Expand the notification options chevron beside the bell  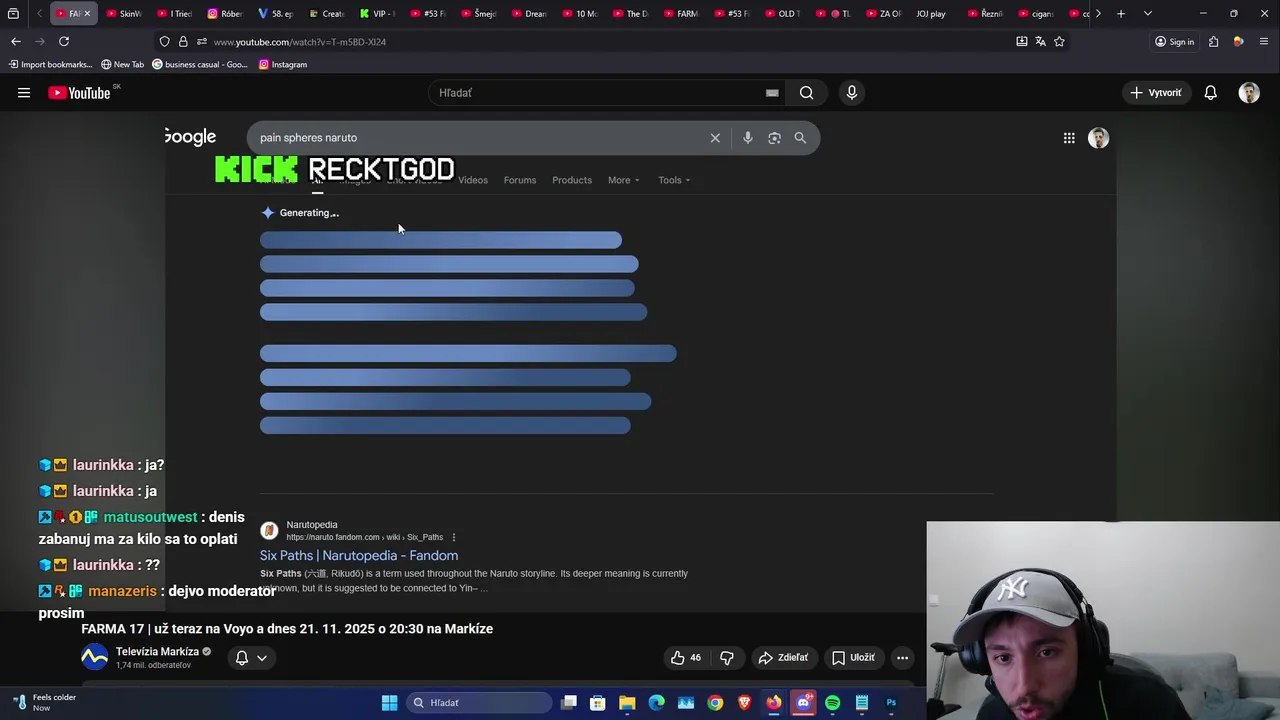pos(262,657)
